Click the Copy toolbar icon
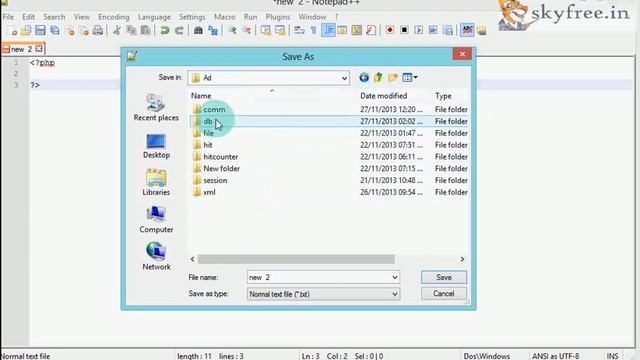The height and width of the screenshot is (360, 640). pyautogui.click(x=131, y=31)
